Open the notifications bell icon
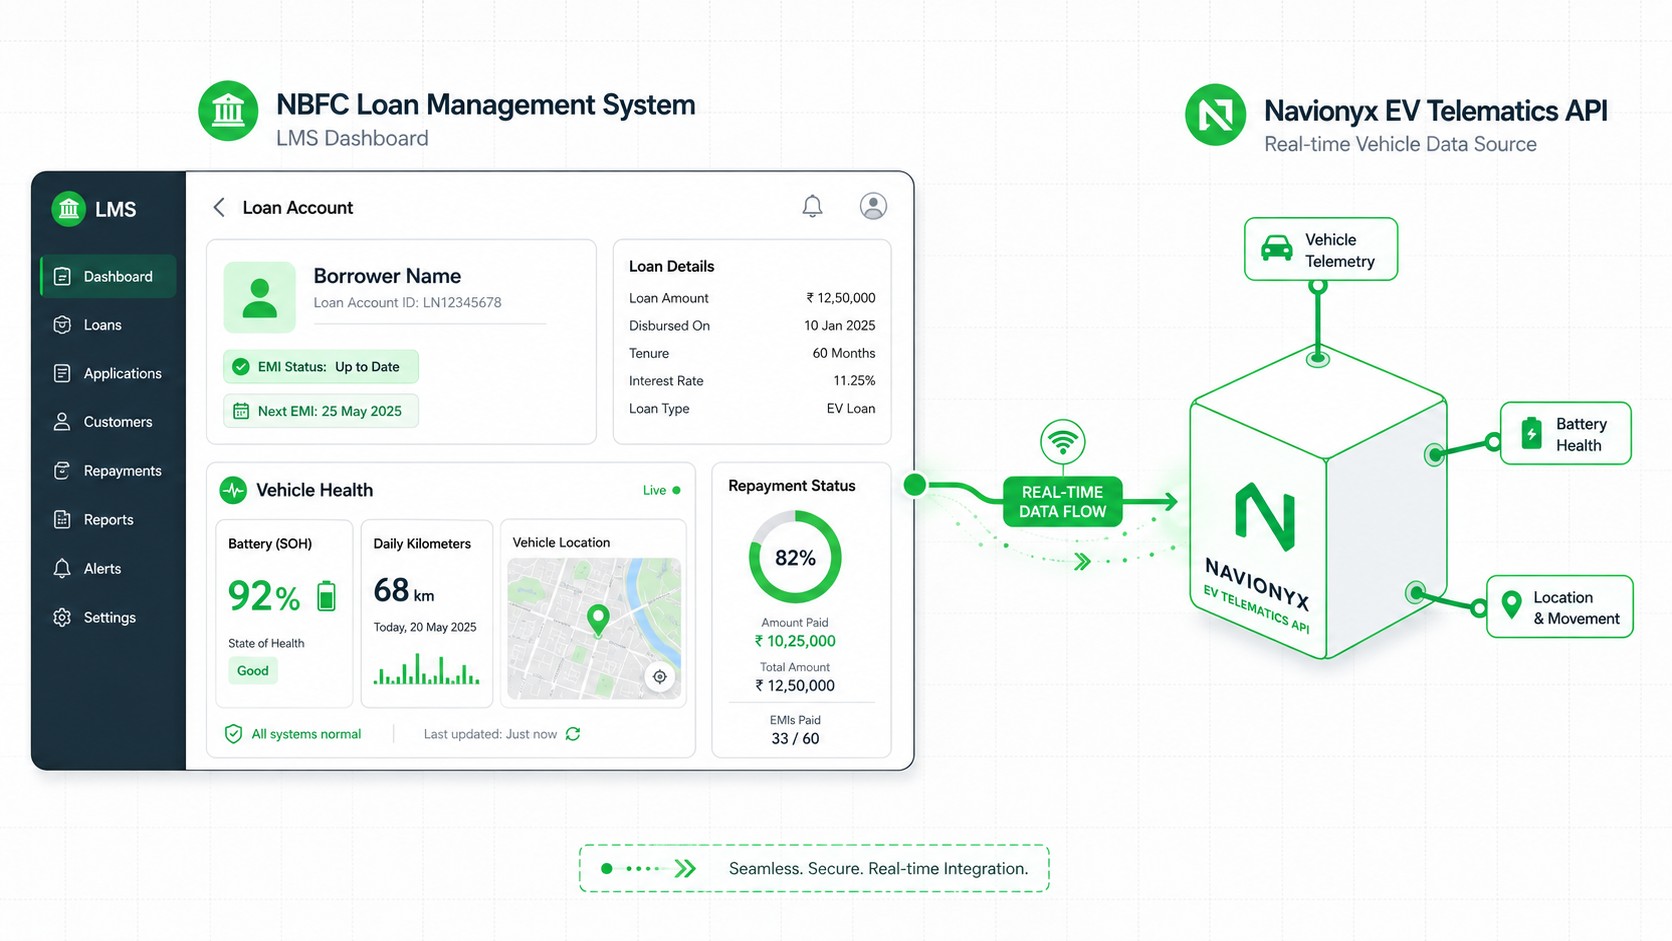Viewport: 1672px width, 941px height. [812, 206]
